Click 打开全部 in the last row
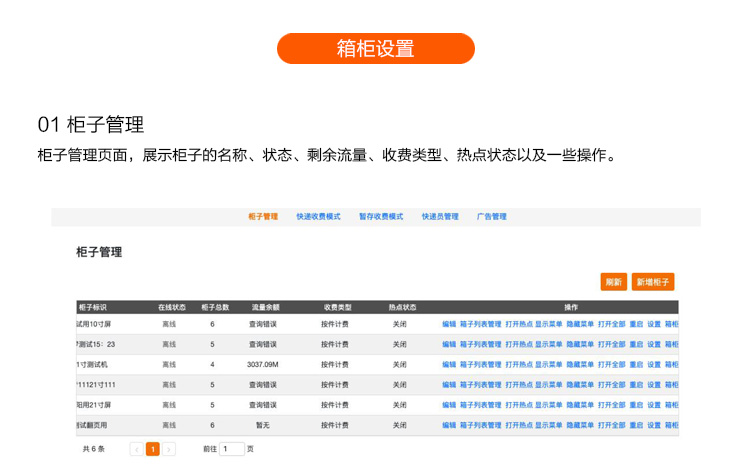 [x=611, y=425]
